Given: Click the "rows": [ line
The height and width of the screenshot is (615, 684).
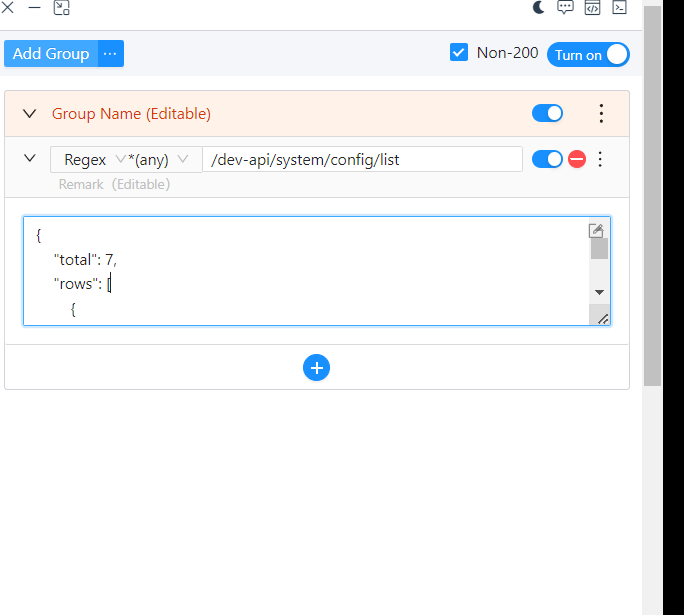Looking at the screenshot, I should (x=82, y=284).
